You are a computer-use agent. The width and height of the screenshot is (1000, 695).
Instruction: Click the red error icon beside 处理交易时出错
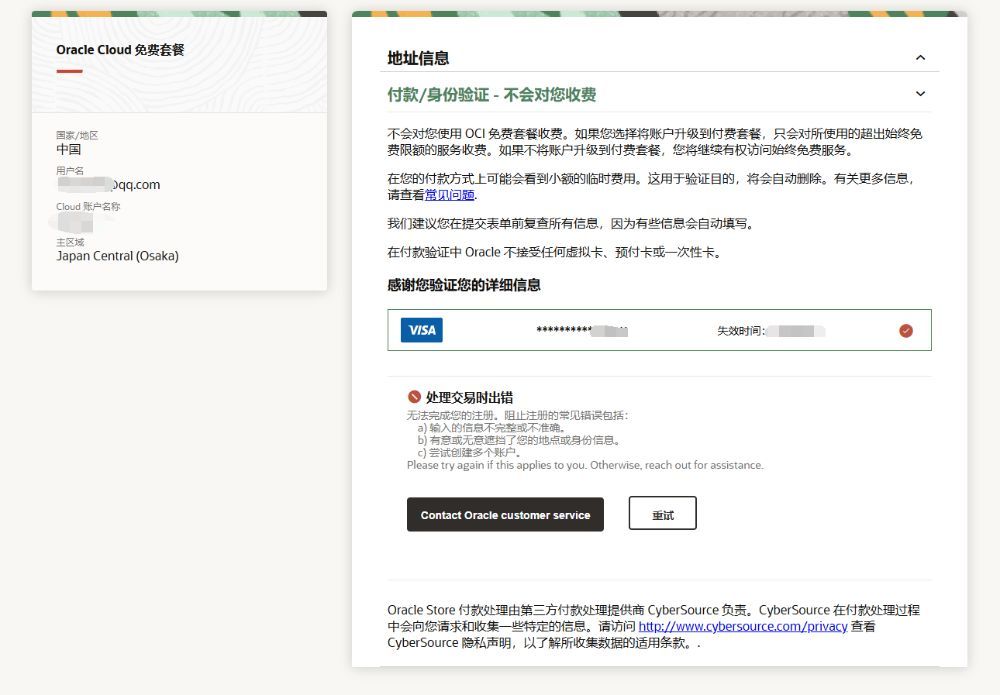[414, 397]
